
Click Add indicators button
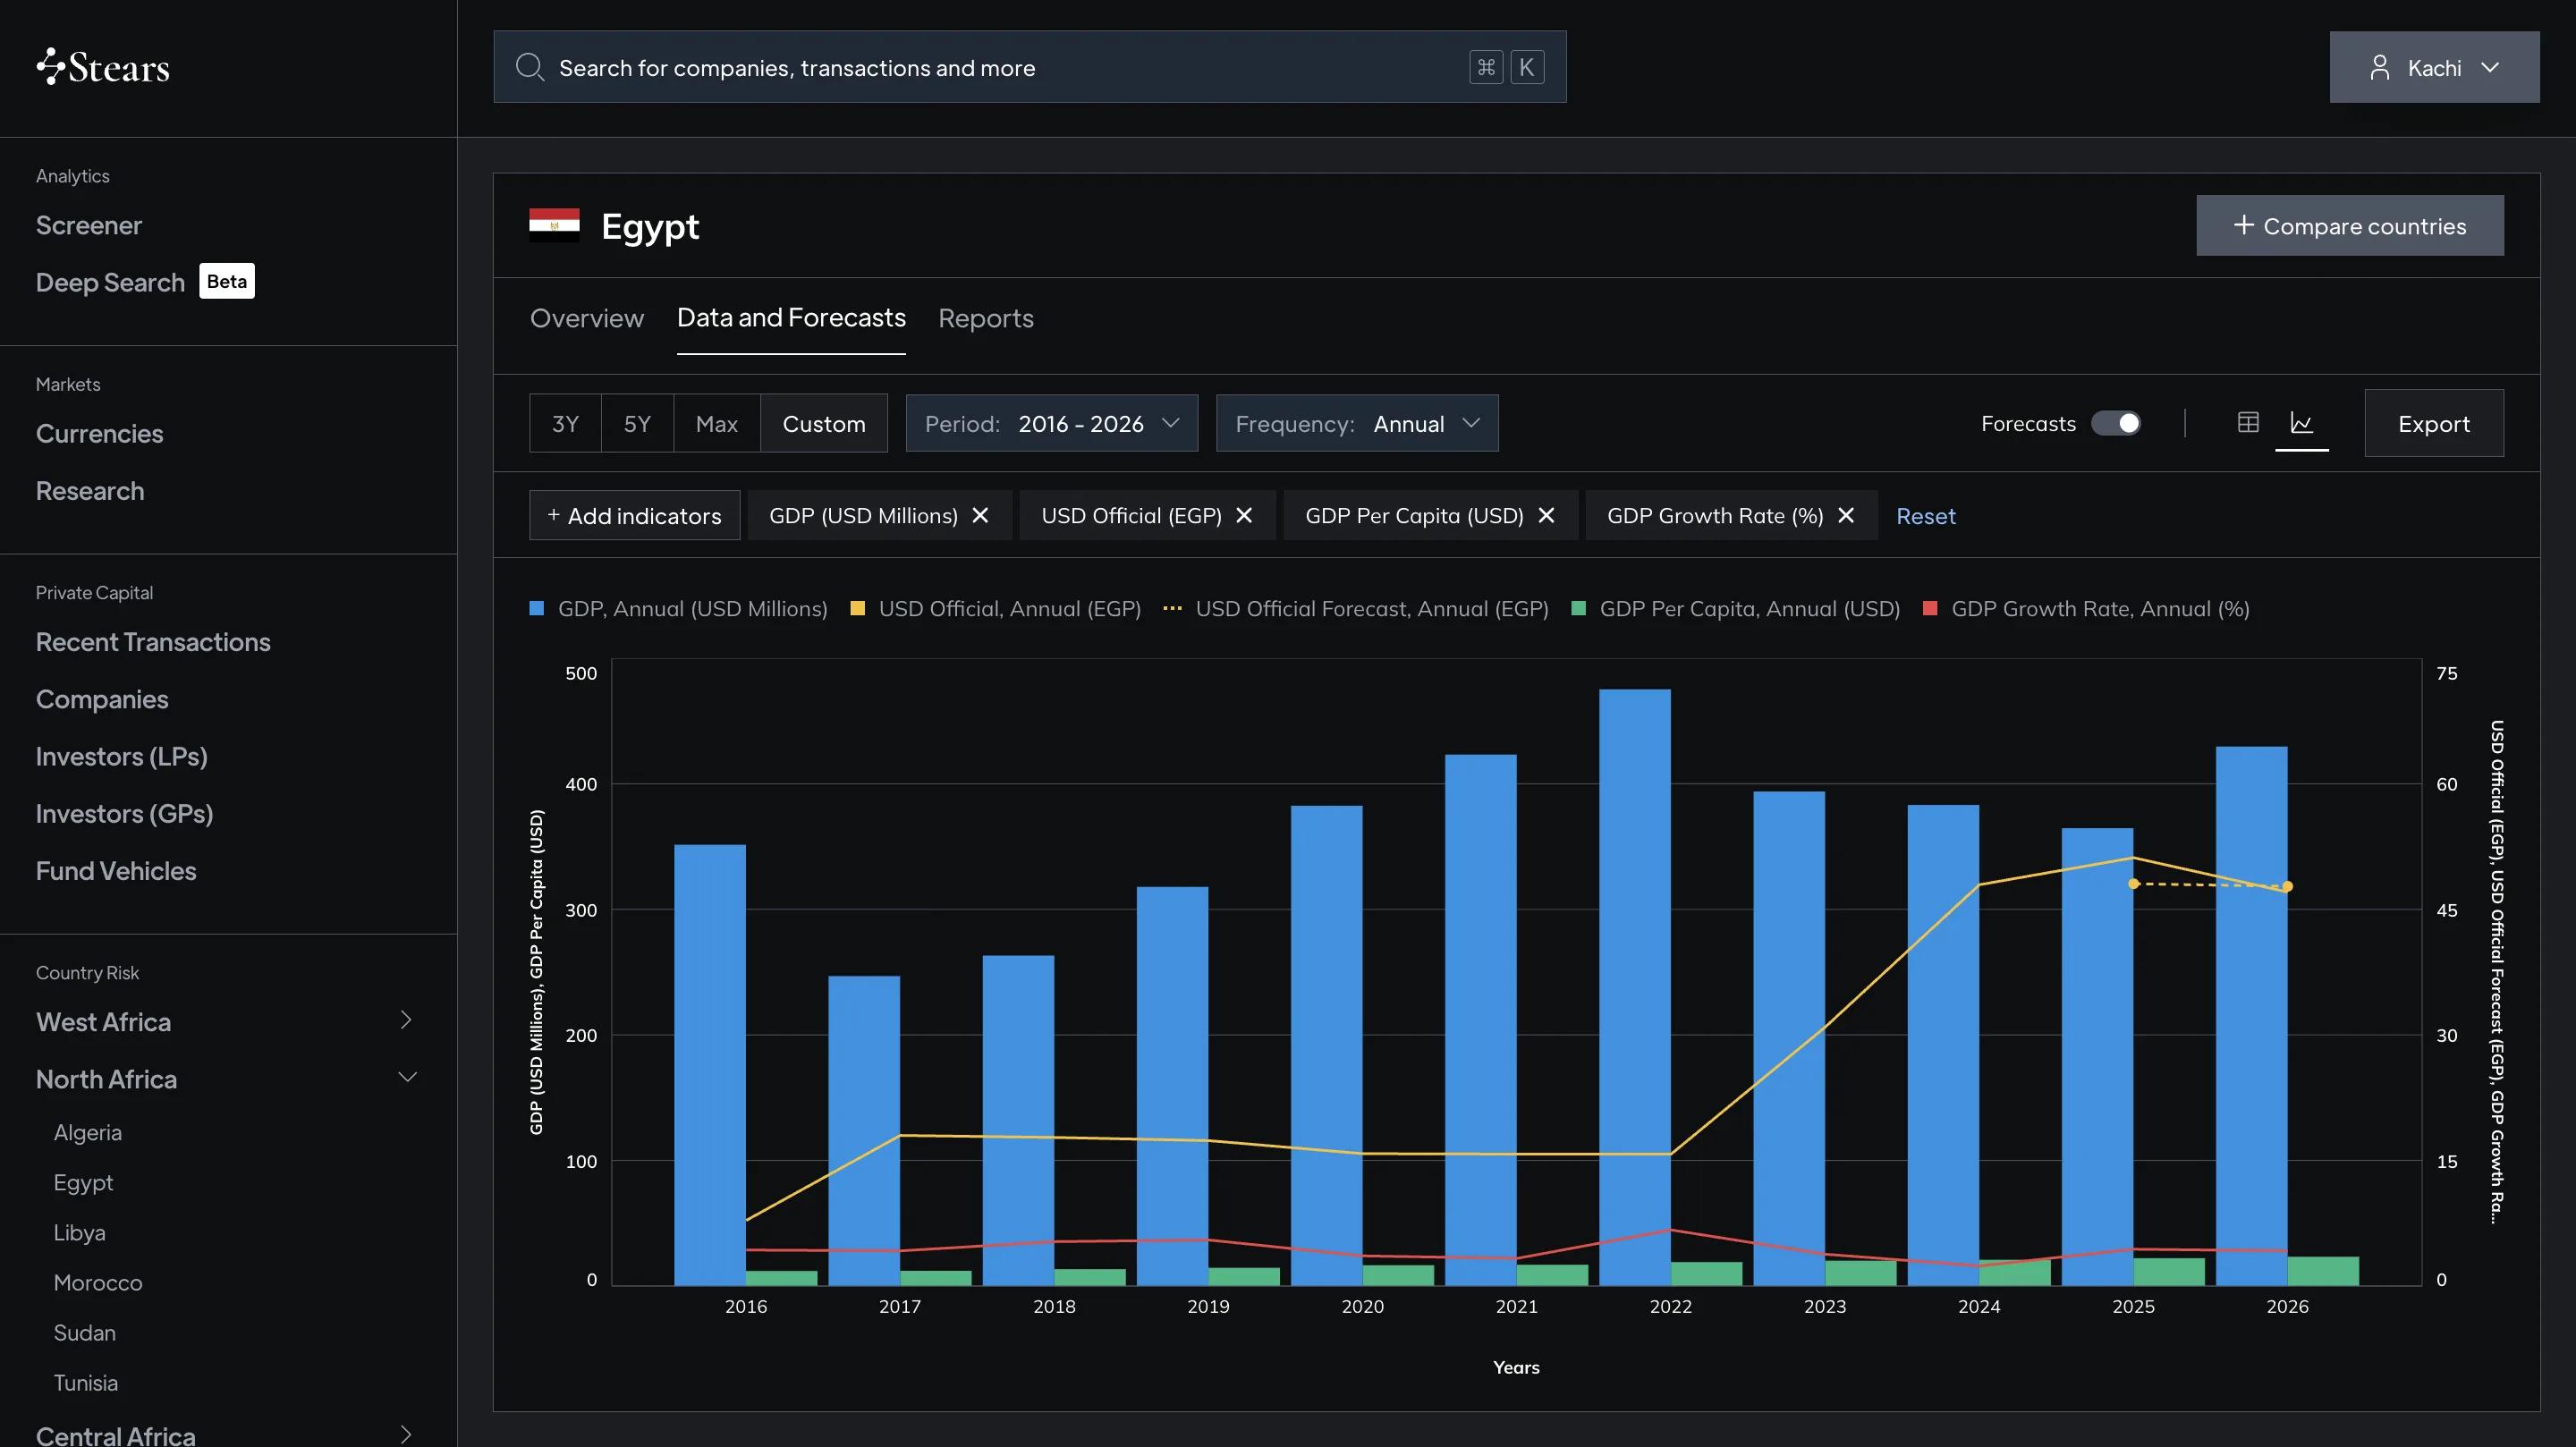pyautogui.click(x=634, y=515)
